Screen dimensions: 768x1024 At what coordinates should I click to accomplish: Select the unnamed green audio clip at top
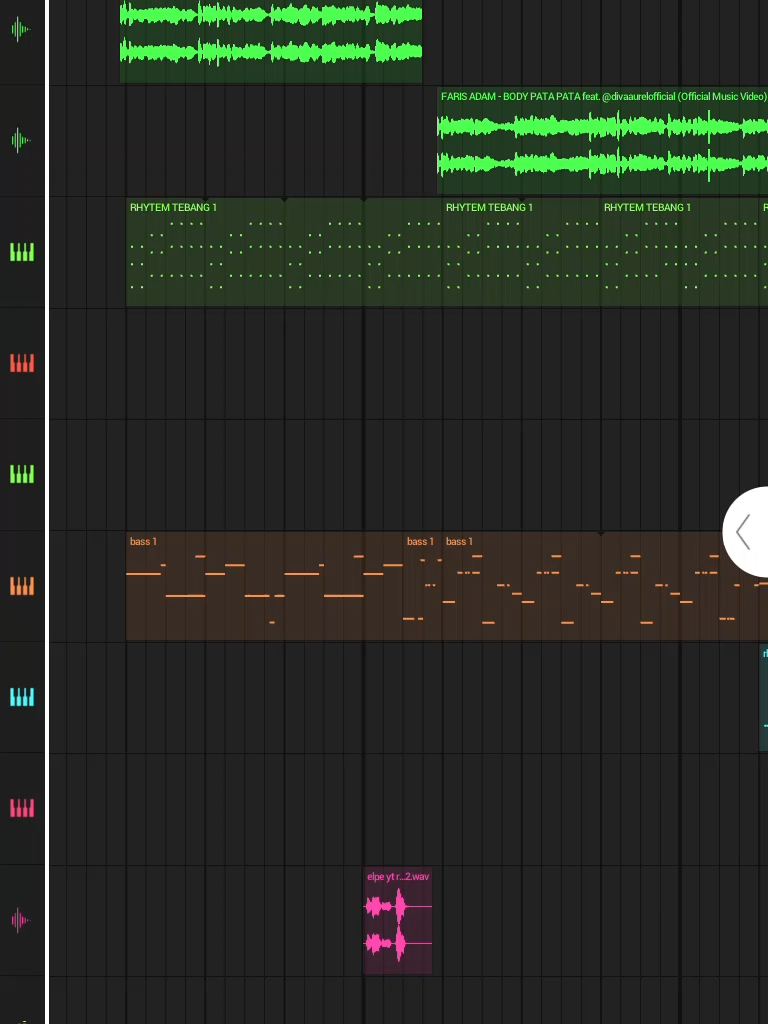coord(271,41)
